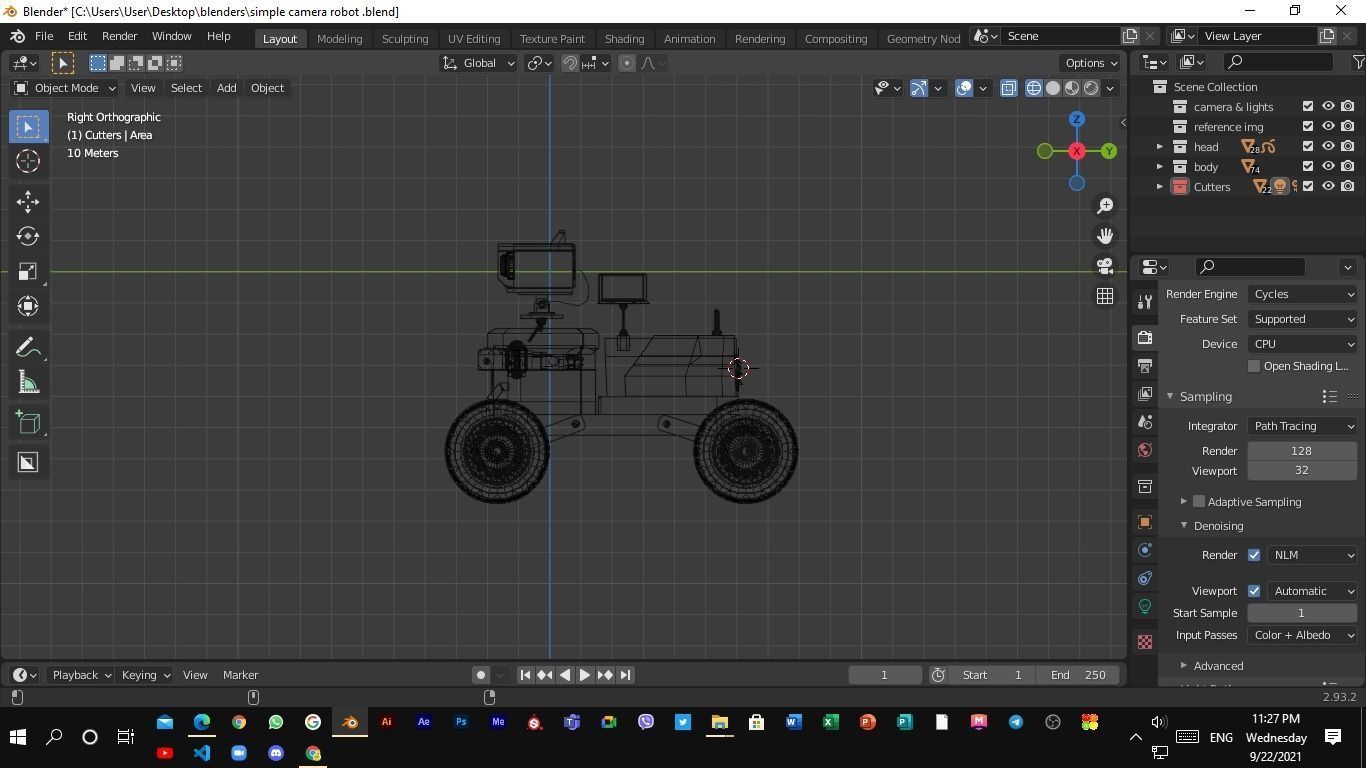The height and width of the screenshot is (768, 1366).
Task: Click Start Sample value field
Action: tap(1302, 613)
